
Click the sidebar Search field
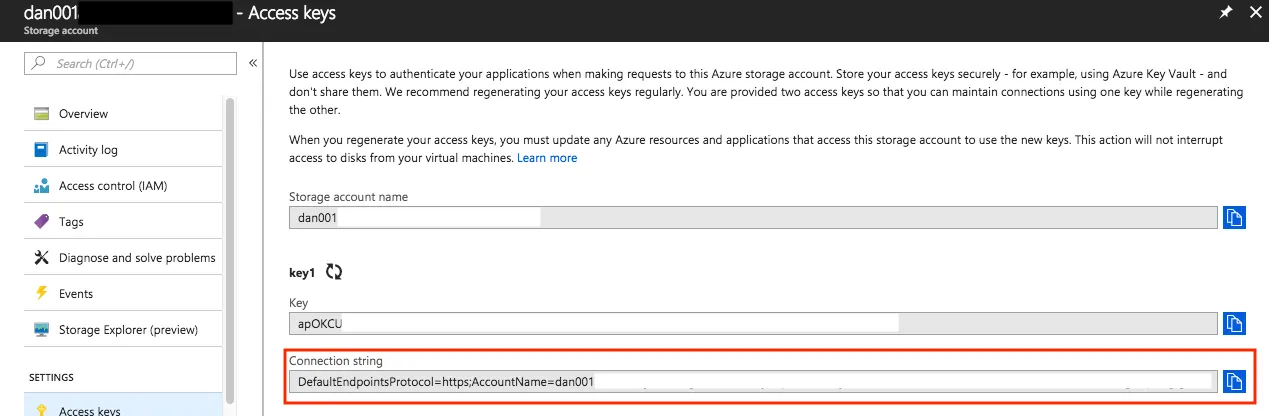point(130,63)
